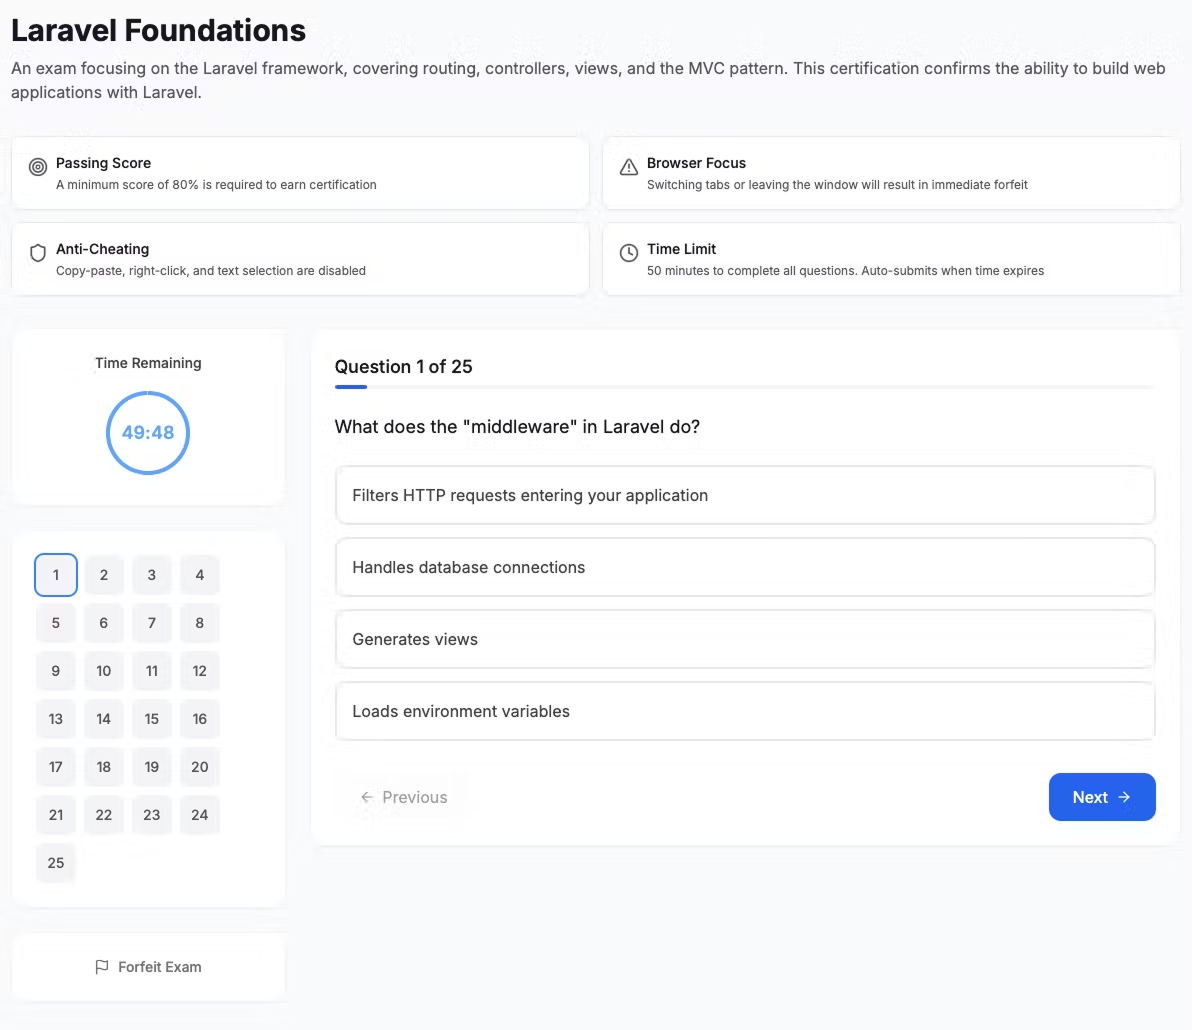
Task: Select the highlighted question 1 tile
Action: pos(56,575)
